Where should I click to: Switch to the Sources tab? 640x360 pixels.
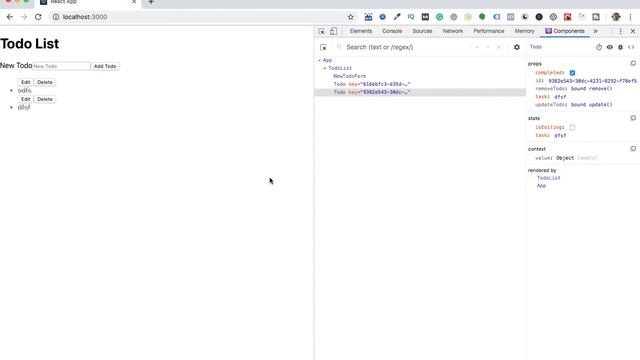click(x=422, y=31)
